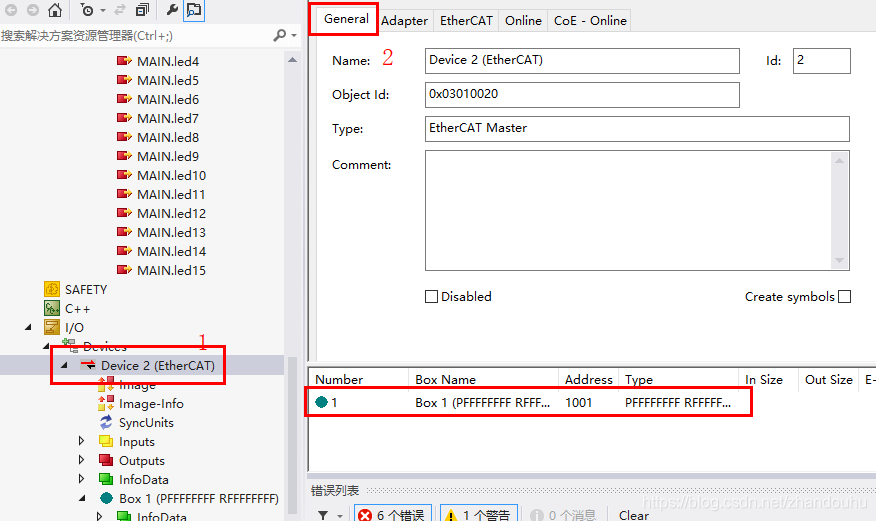Click the Comment text area

(x=628, y=211)
